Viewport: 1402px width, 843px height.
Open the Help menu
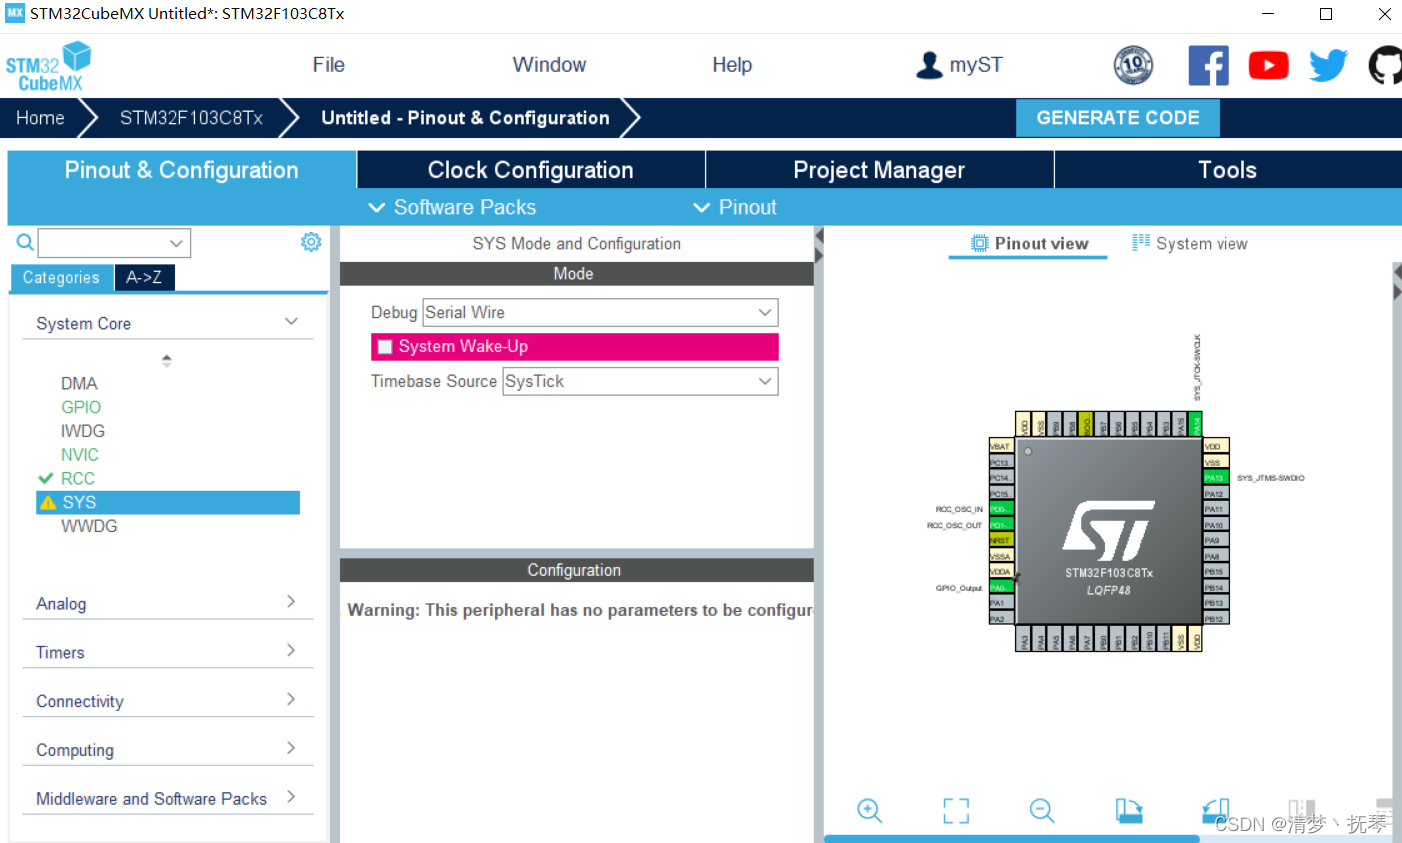point(732,65)
